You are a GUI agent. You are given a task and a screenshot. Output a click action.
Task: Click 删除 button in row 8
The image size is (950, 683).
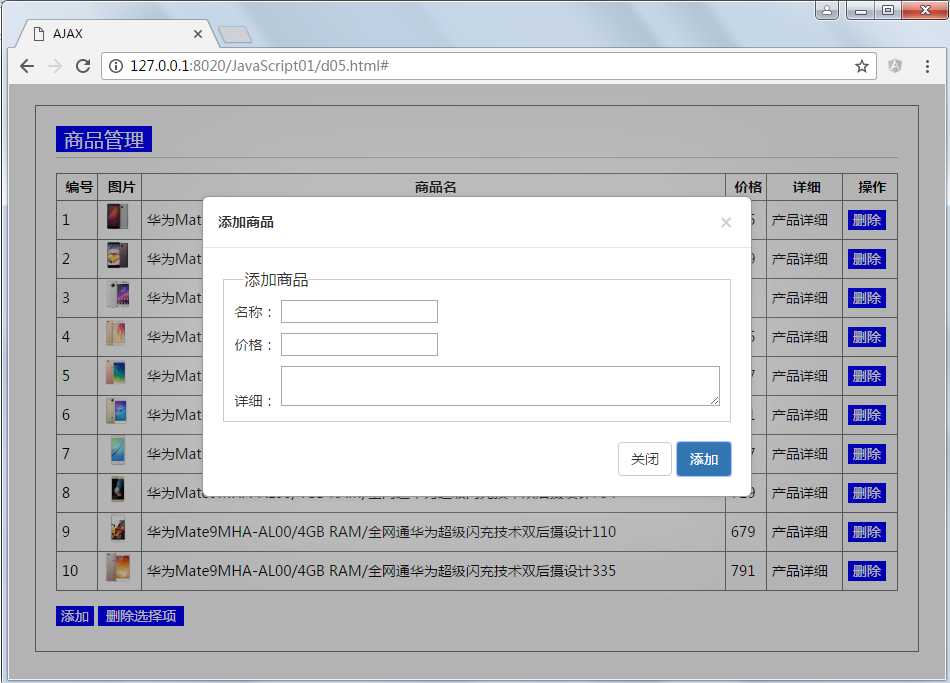[x=866, y=493]
